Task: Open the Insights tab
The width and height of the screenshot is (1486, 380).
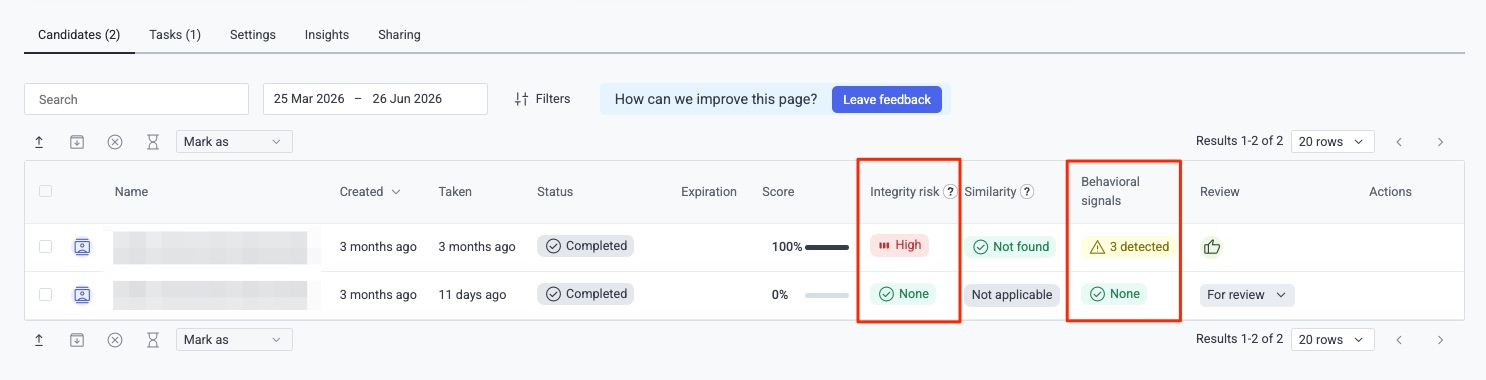Action: [327, 35]
